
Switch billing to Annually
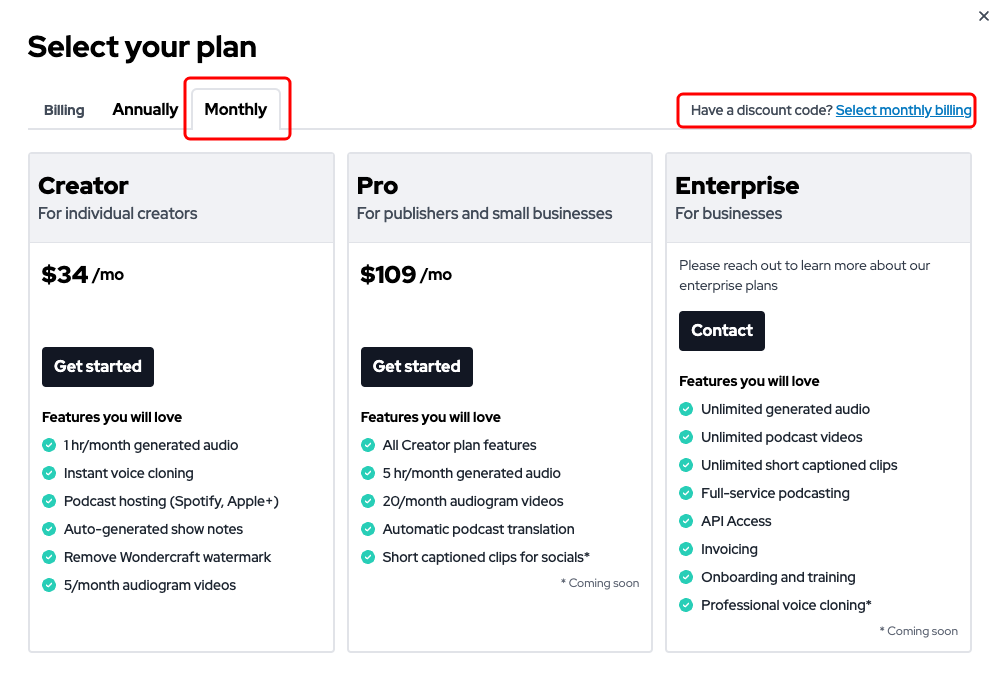click(145, 110)
